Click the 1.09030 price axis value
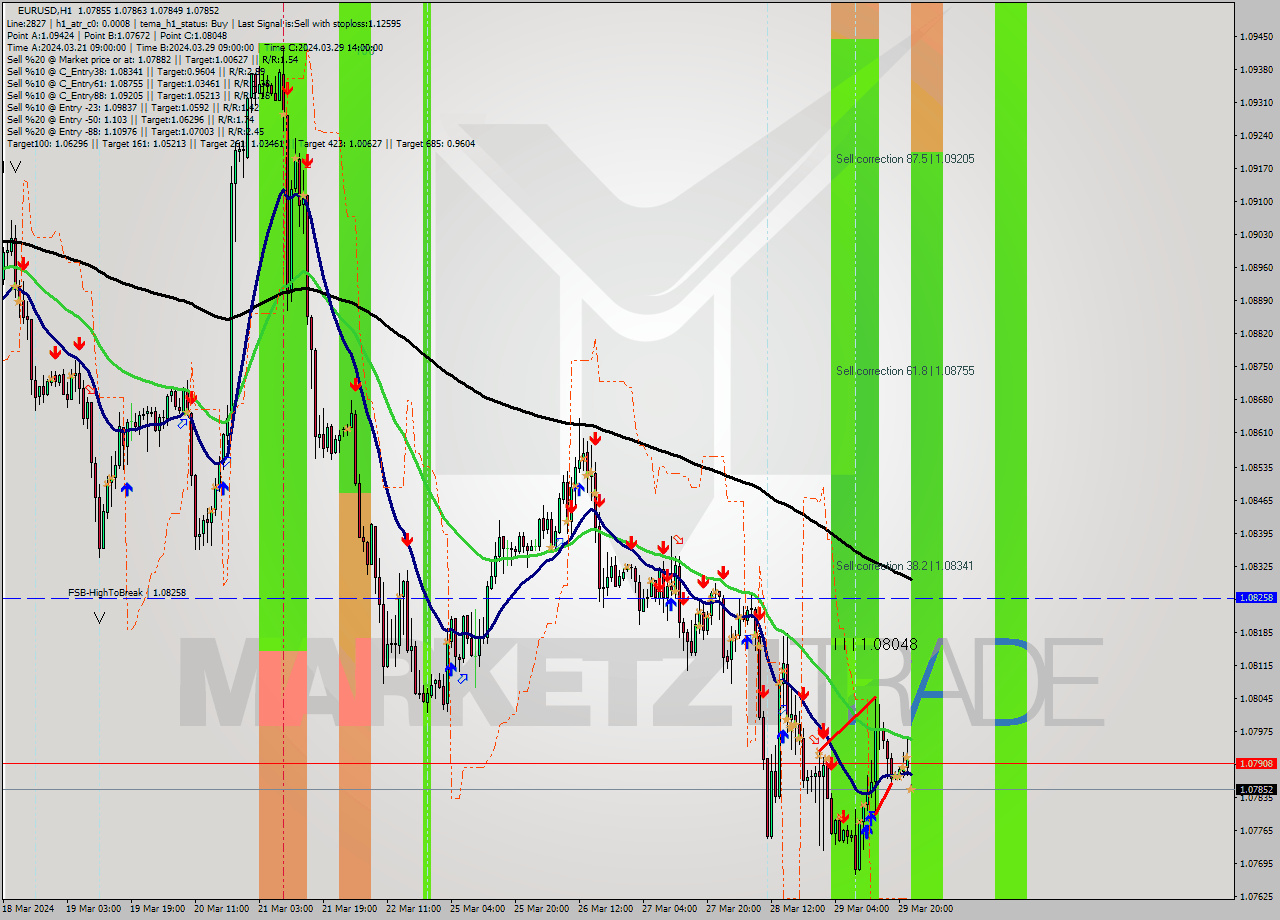This screenshot has width=1280, height=920. coord(1256,234)
